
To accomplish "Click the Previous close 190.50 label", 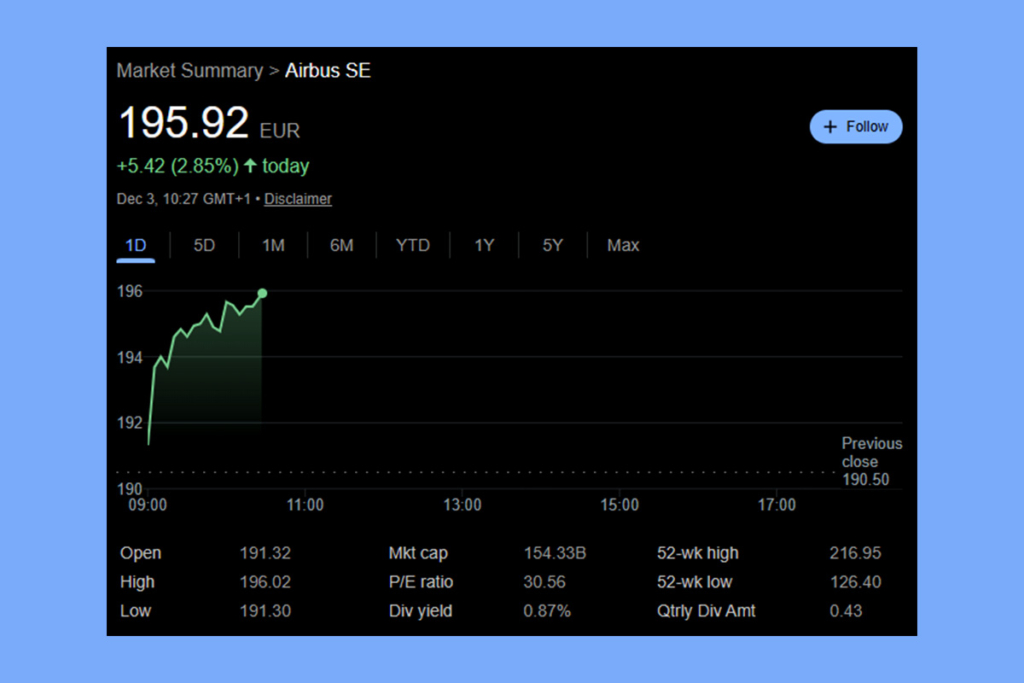I will [871, 461].
